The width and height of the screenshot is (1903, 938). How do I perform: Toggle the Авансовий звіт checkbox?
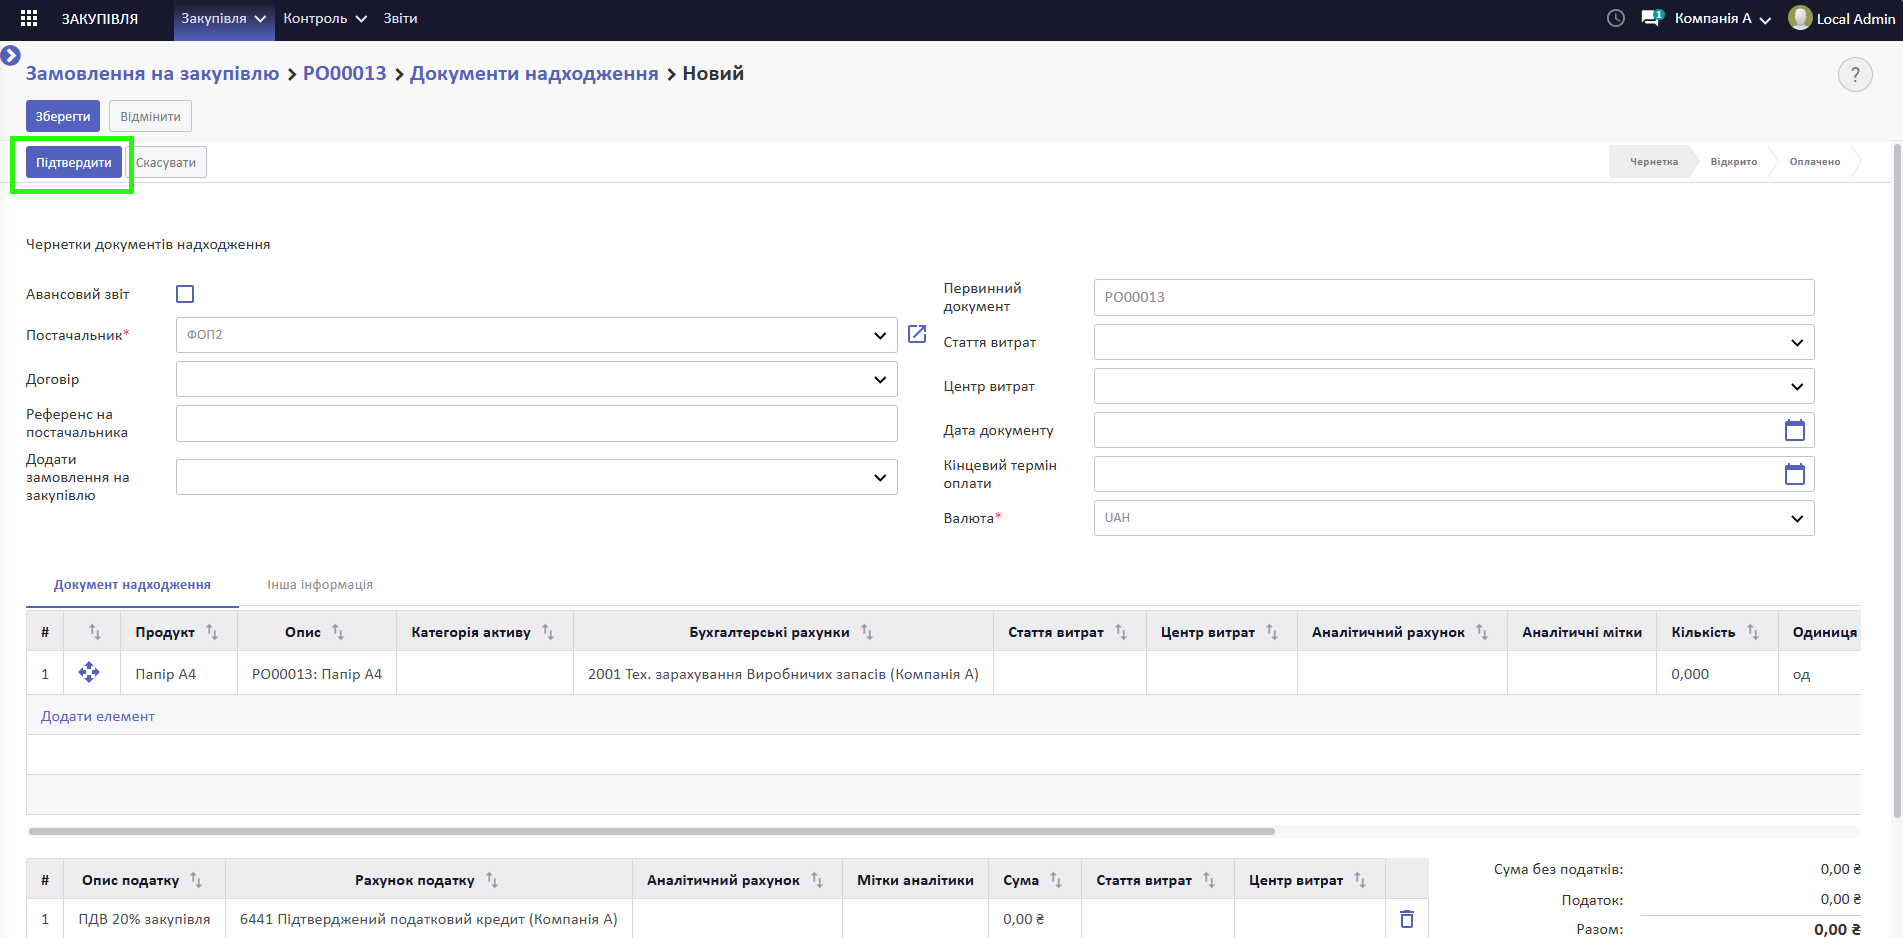point(185,294)
